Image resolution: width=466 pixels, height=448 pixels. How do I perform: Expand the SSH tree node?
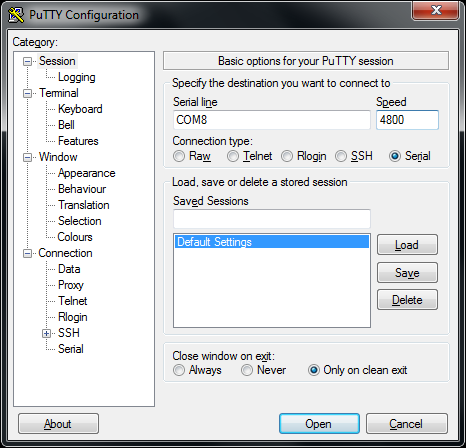(46, 333)
